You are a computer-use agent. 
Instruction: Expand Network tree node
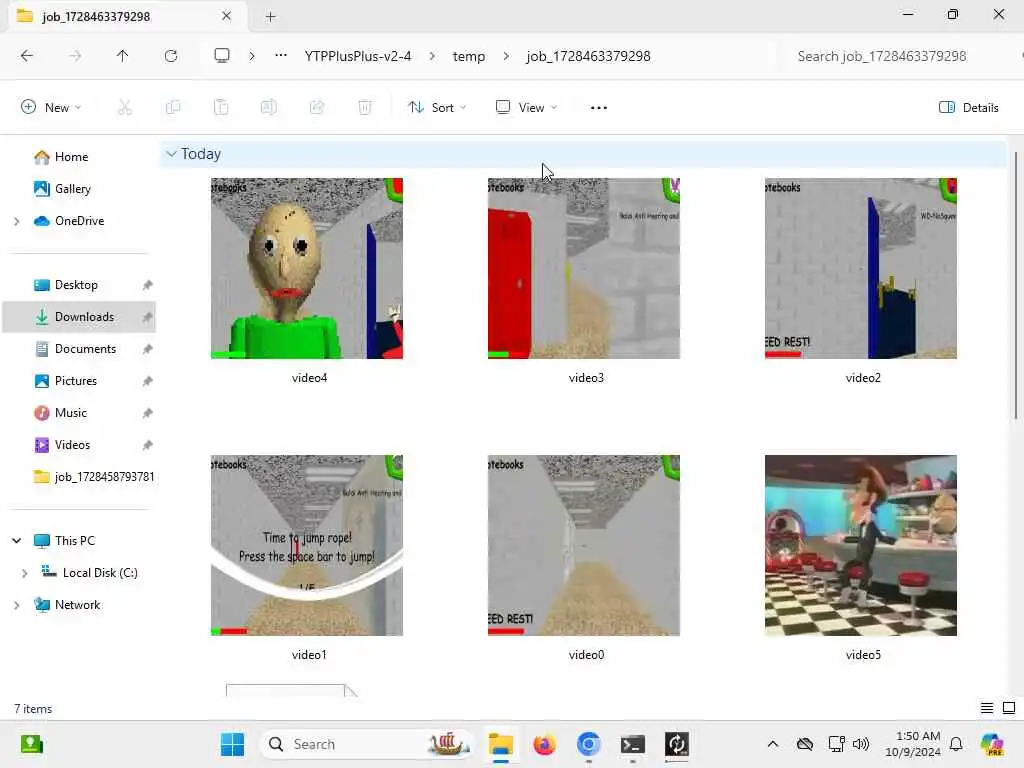pos(16,605)
